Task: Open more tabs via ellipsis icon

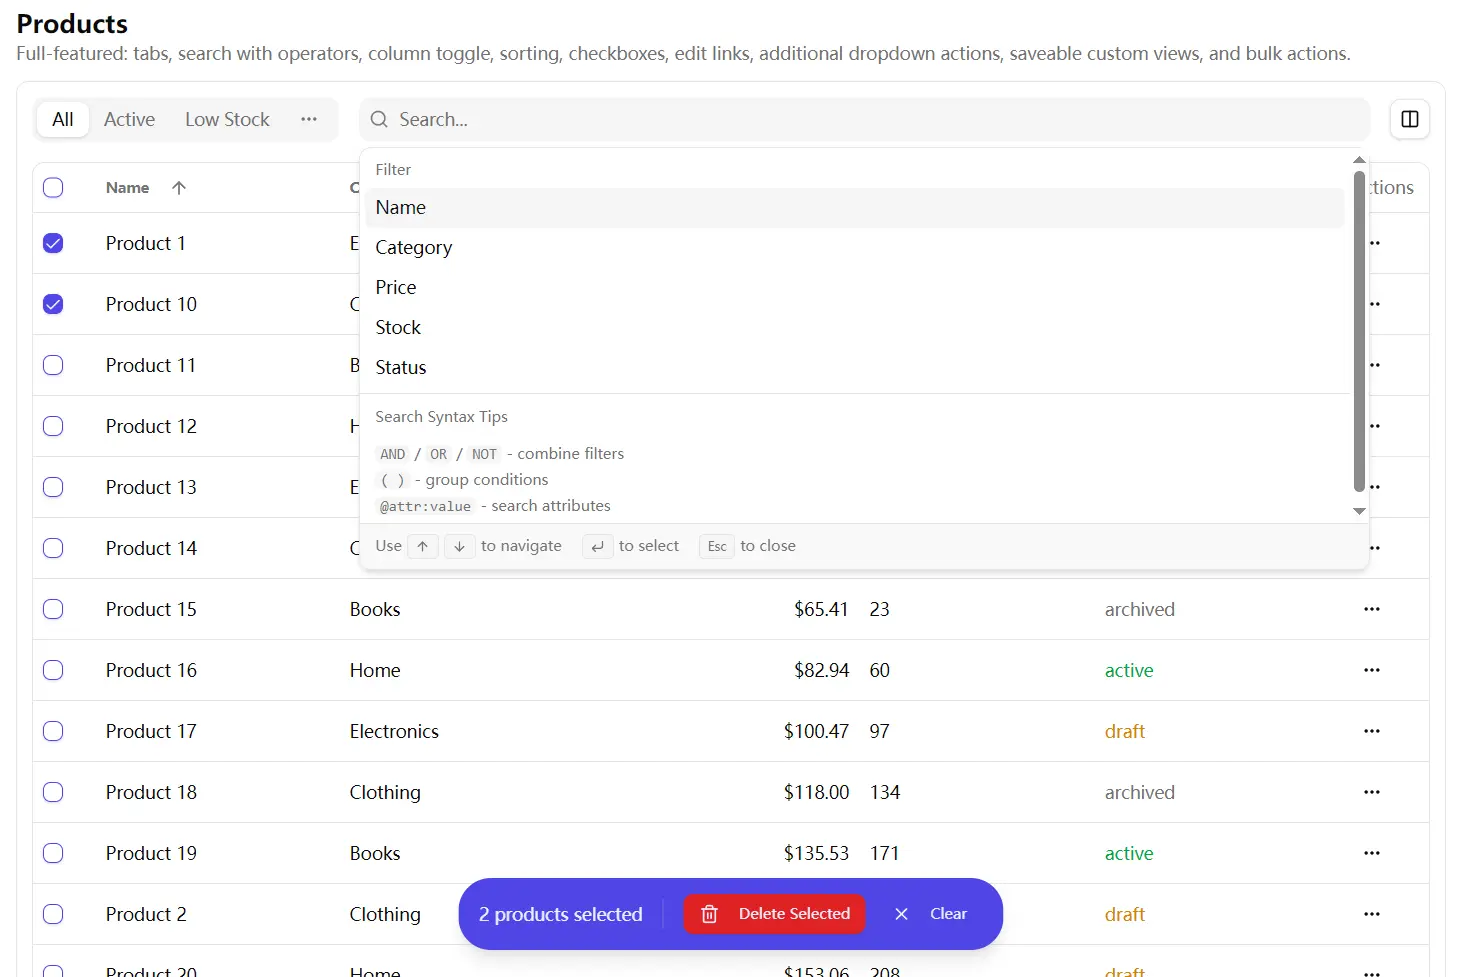Action: click(x=309, y=119)
